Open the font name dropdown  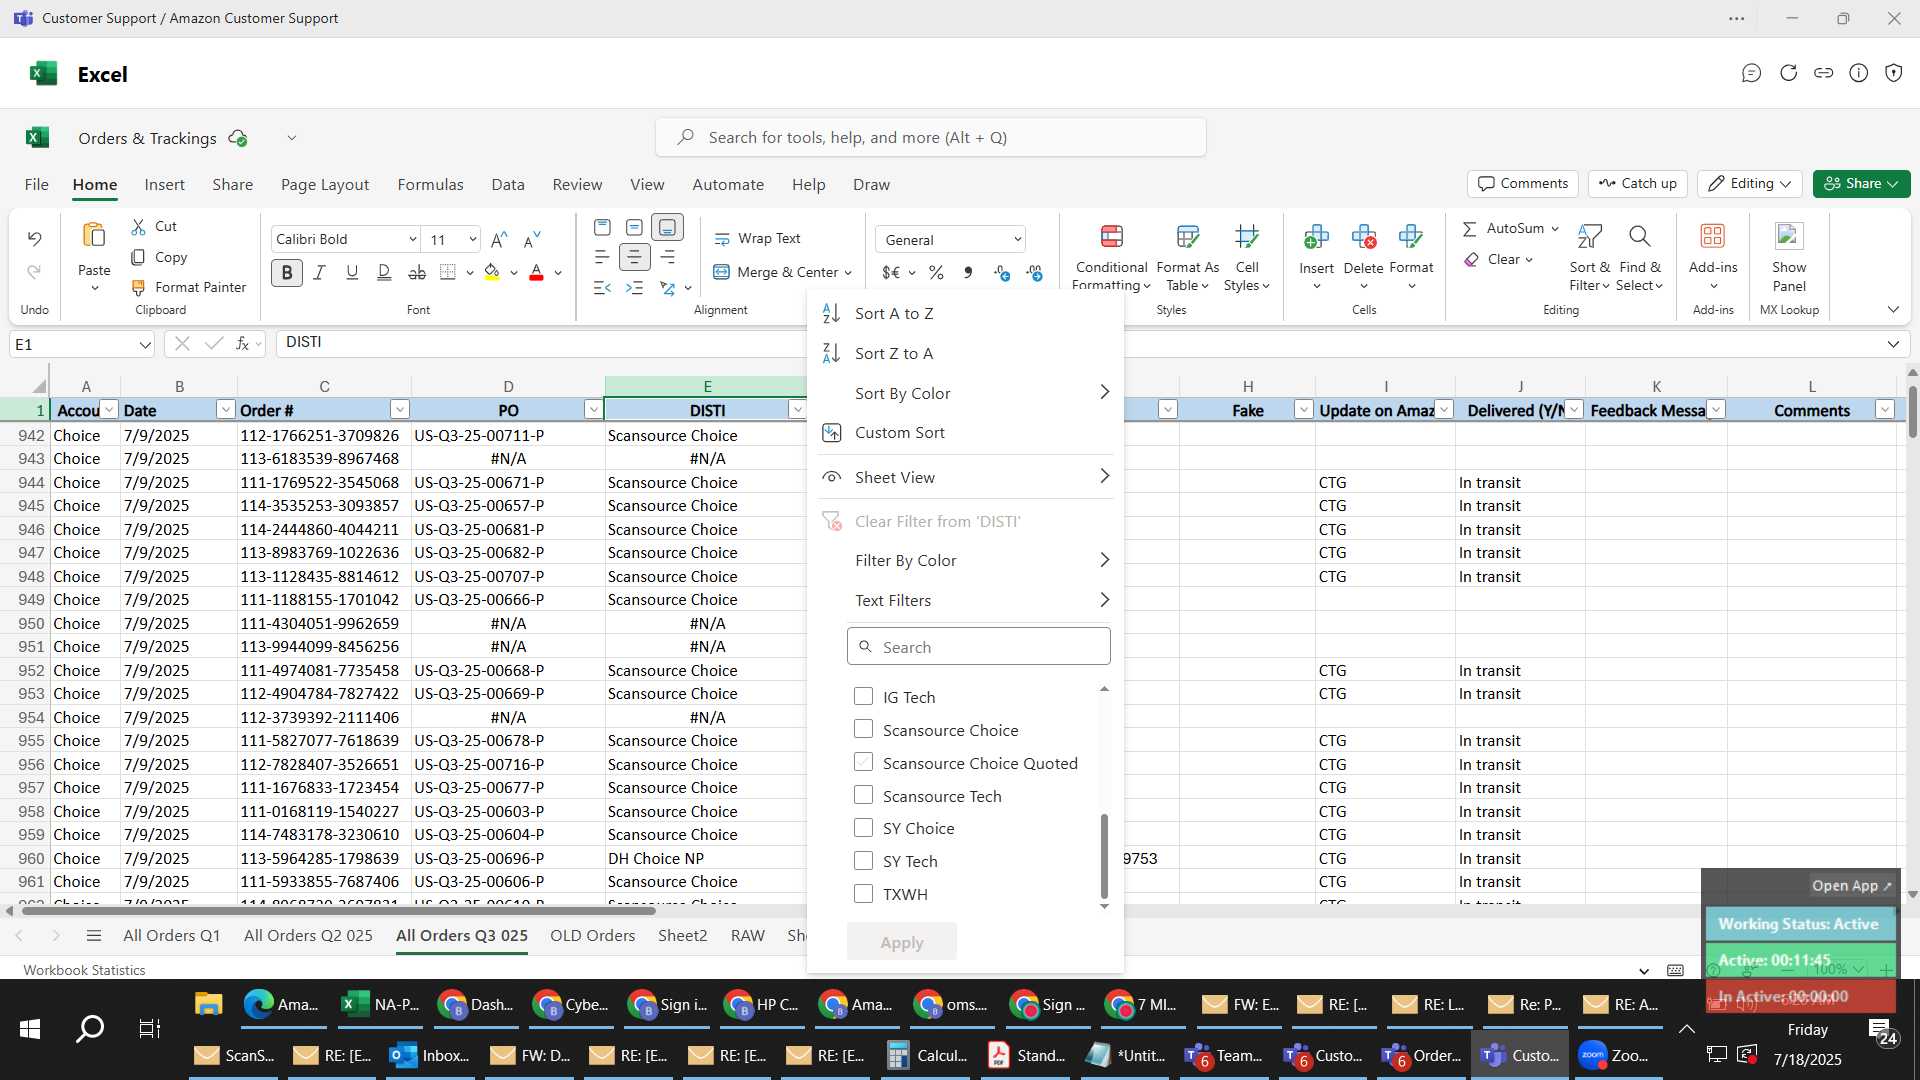412,239
